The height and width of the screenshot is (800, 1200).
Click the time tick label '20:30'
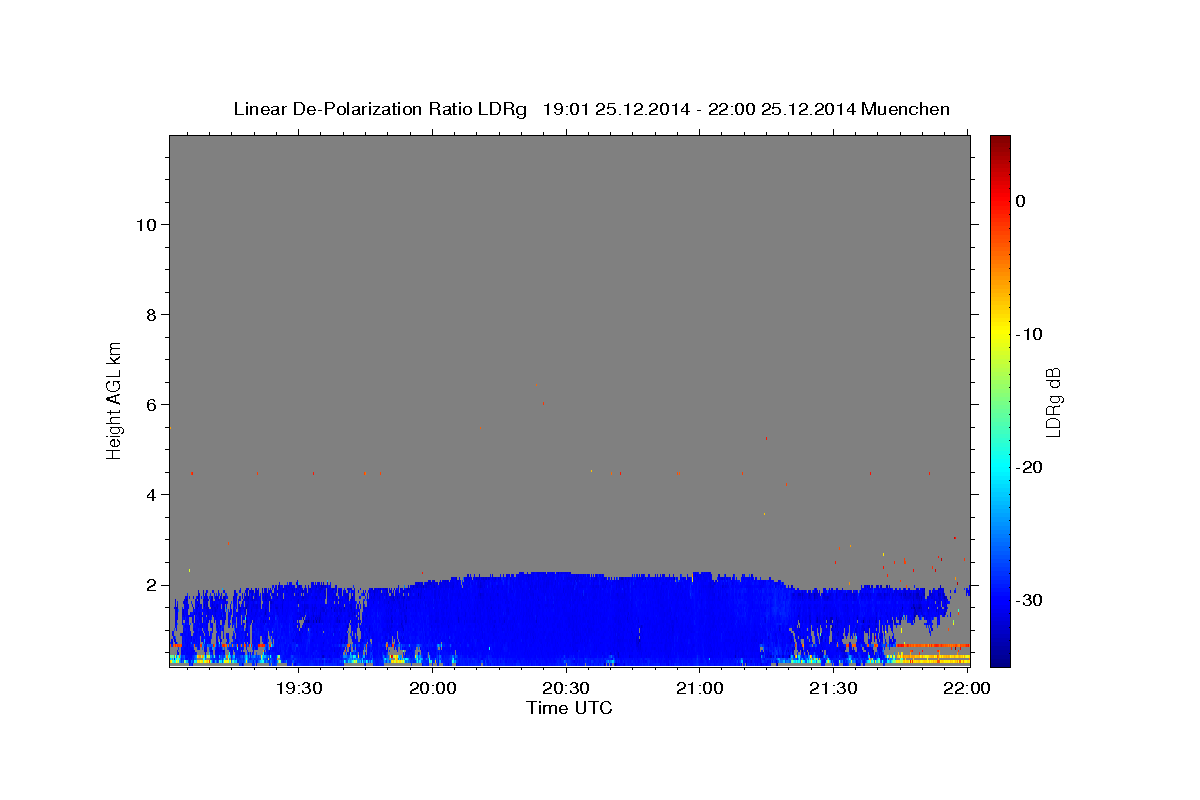point(566,688)
